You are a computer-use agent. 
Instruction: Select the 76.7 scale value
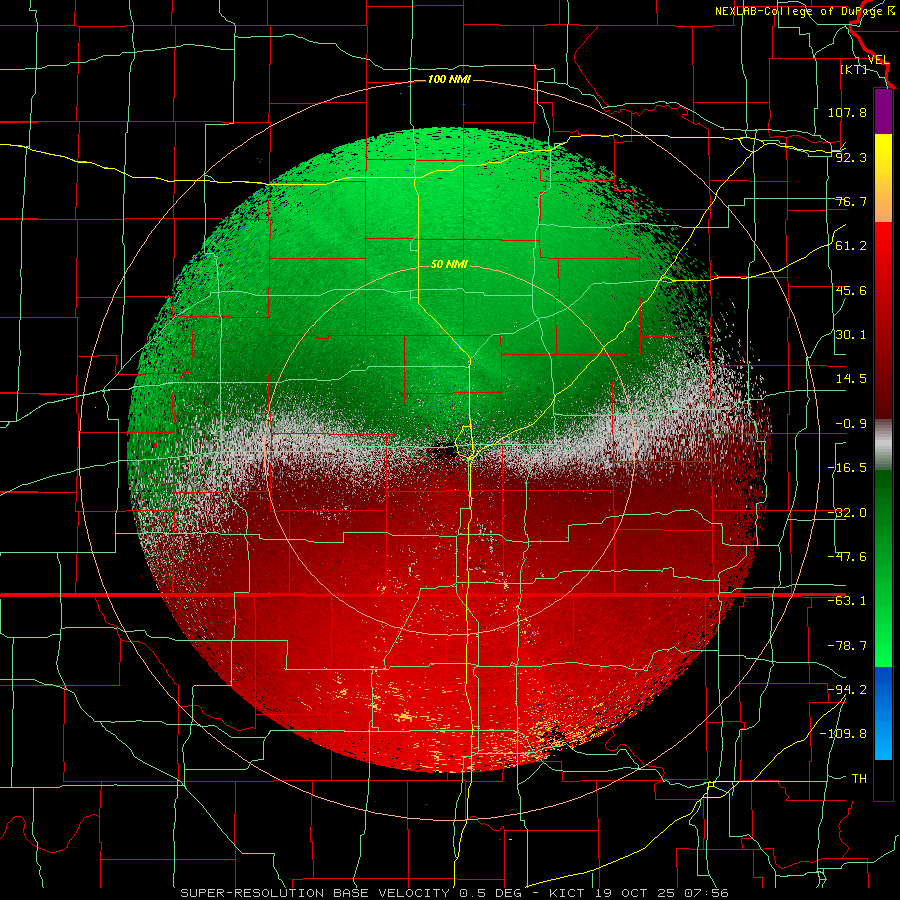click(x=851, y=201)
